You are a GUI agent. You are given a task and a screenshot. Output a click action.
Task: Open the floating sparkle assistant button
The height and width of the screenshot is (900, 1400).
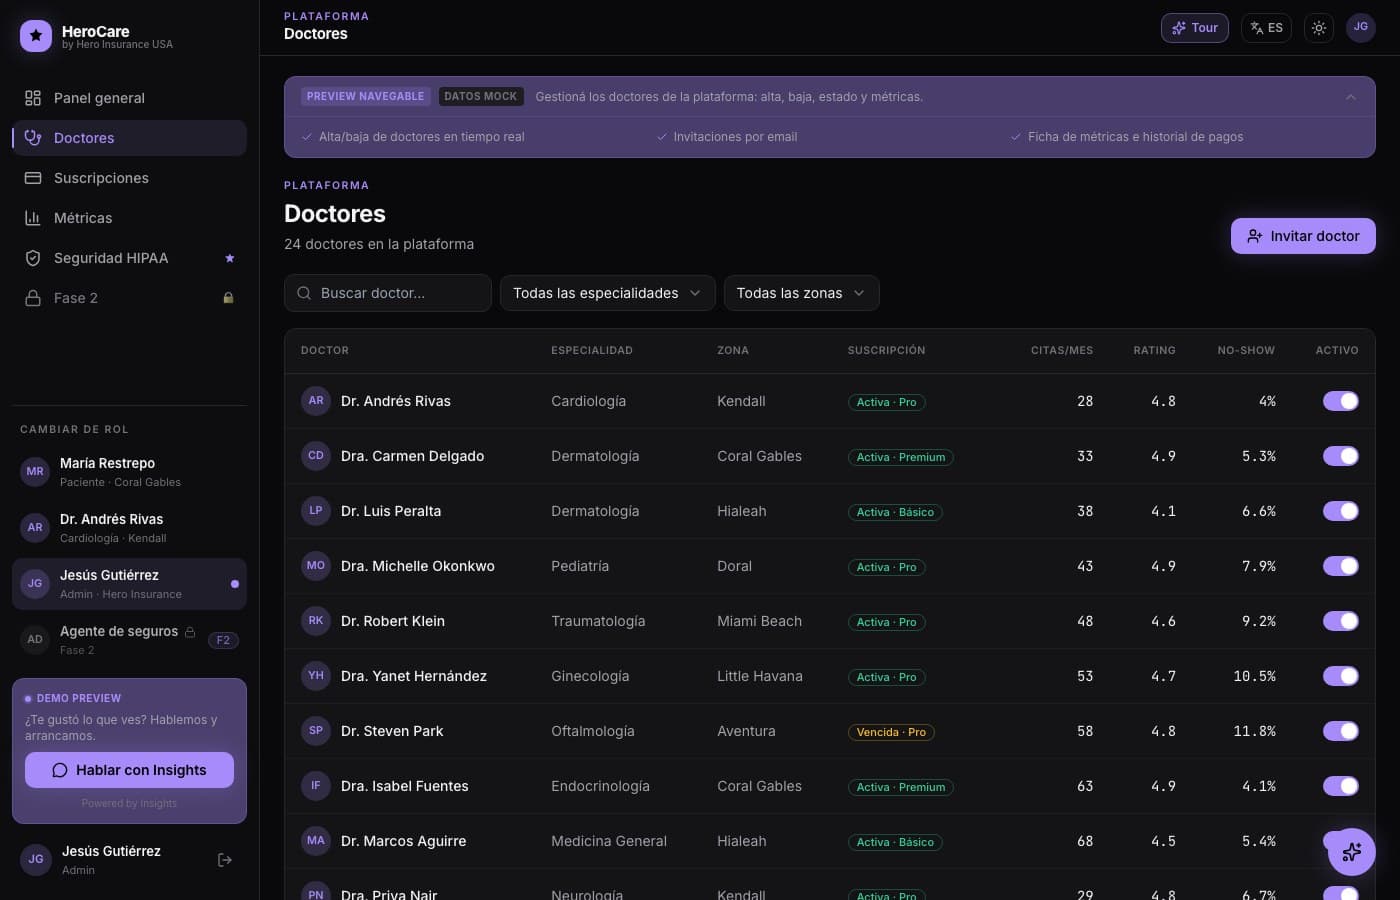point(1352,852)
